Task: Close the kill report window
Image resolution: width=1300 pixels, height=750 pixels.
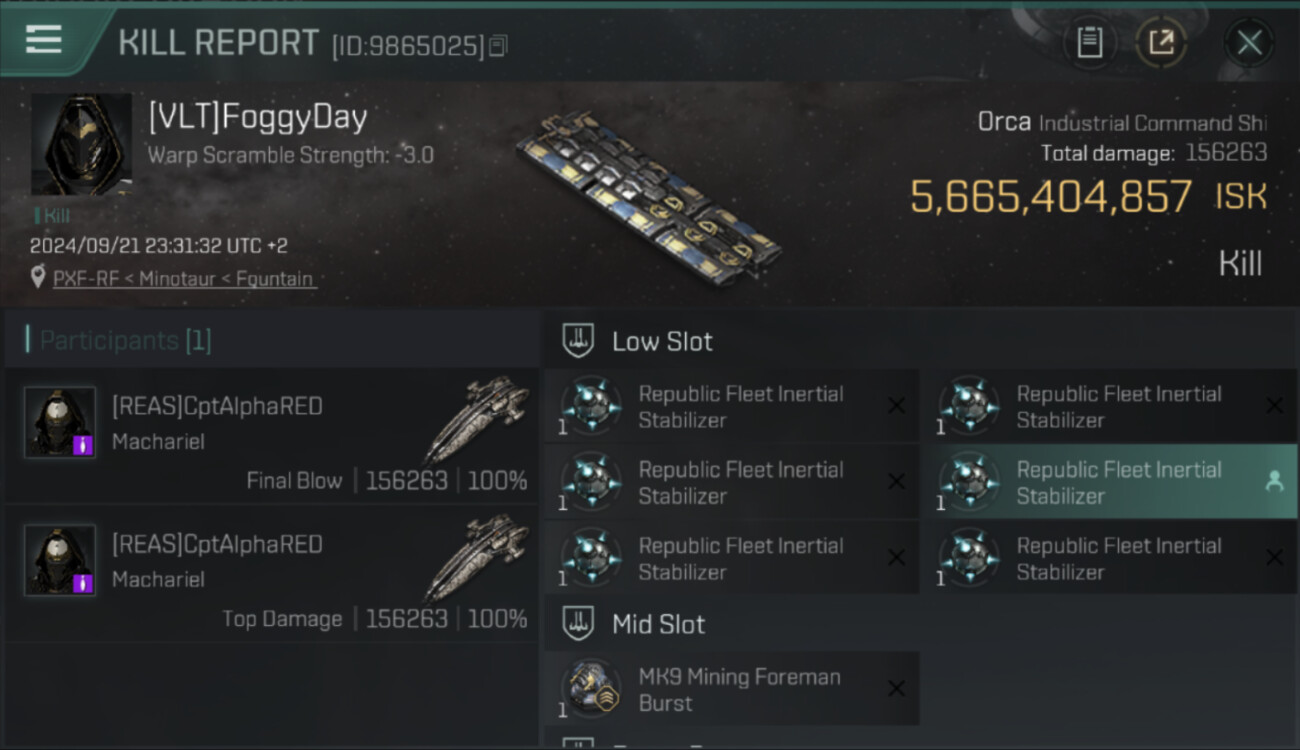Action: point(1249,43)
